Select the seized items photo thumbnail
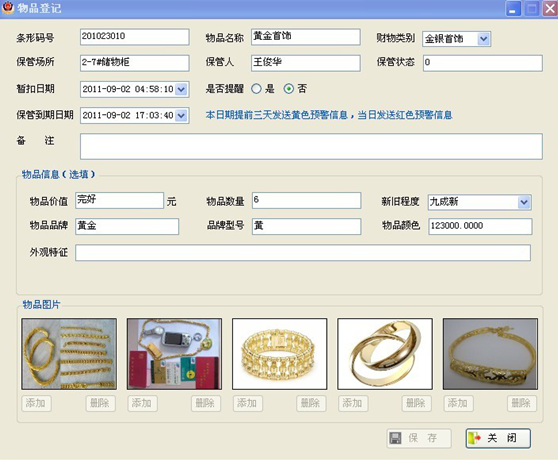Viewport: 558px width, 460px height. pyautogui.click(x=174, y=354)
